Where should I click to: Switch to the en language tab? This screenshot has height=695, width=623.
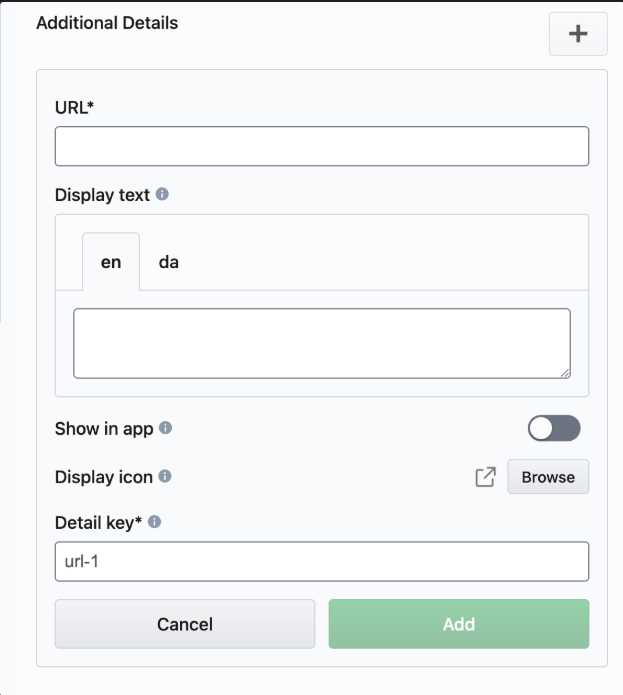pos(111,262)
